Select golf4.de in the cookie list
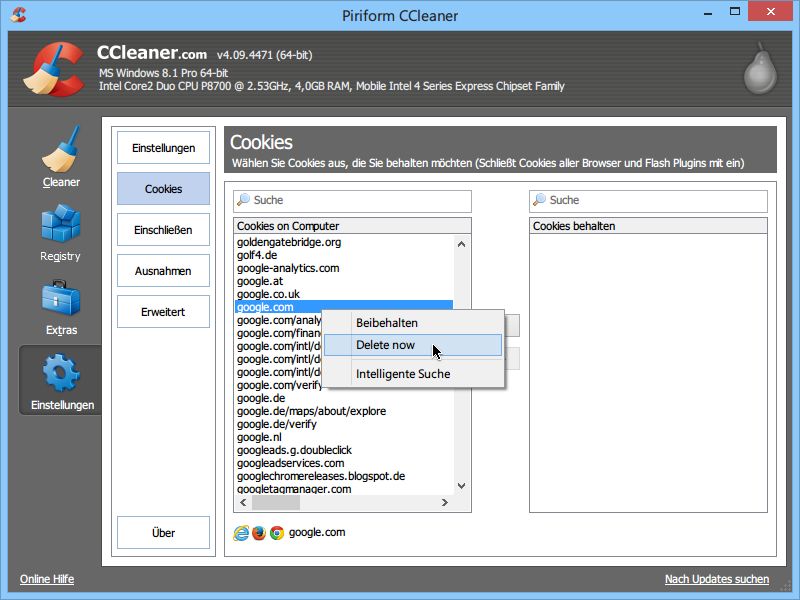 tap(257, 255)
